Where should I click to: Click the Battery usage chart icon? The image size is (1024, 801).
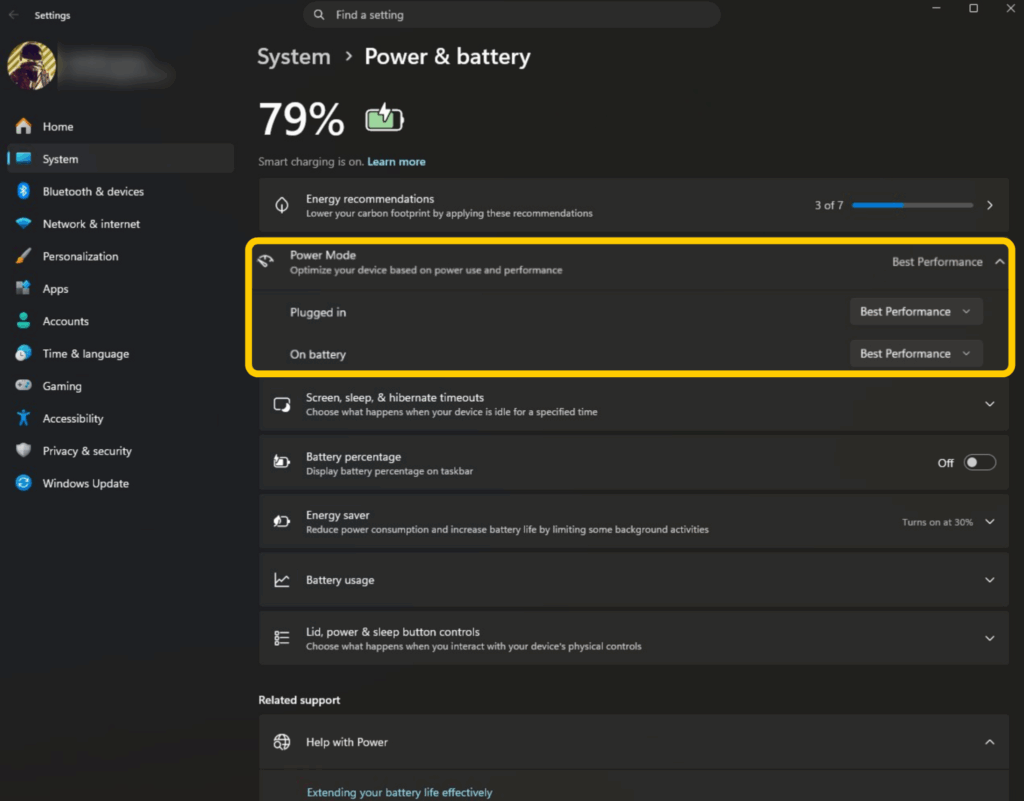tap(281, 580)
